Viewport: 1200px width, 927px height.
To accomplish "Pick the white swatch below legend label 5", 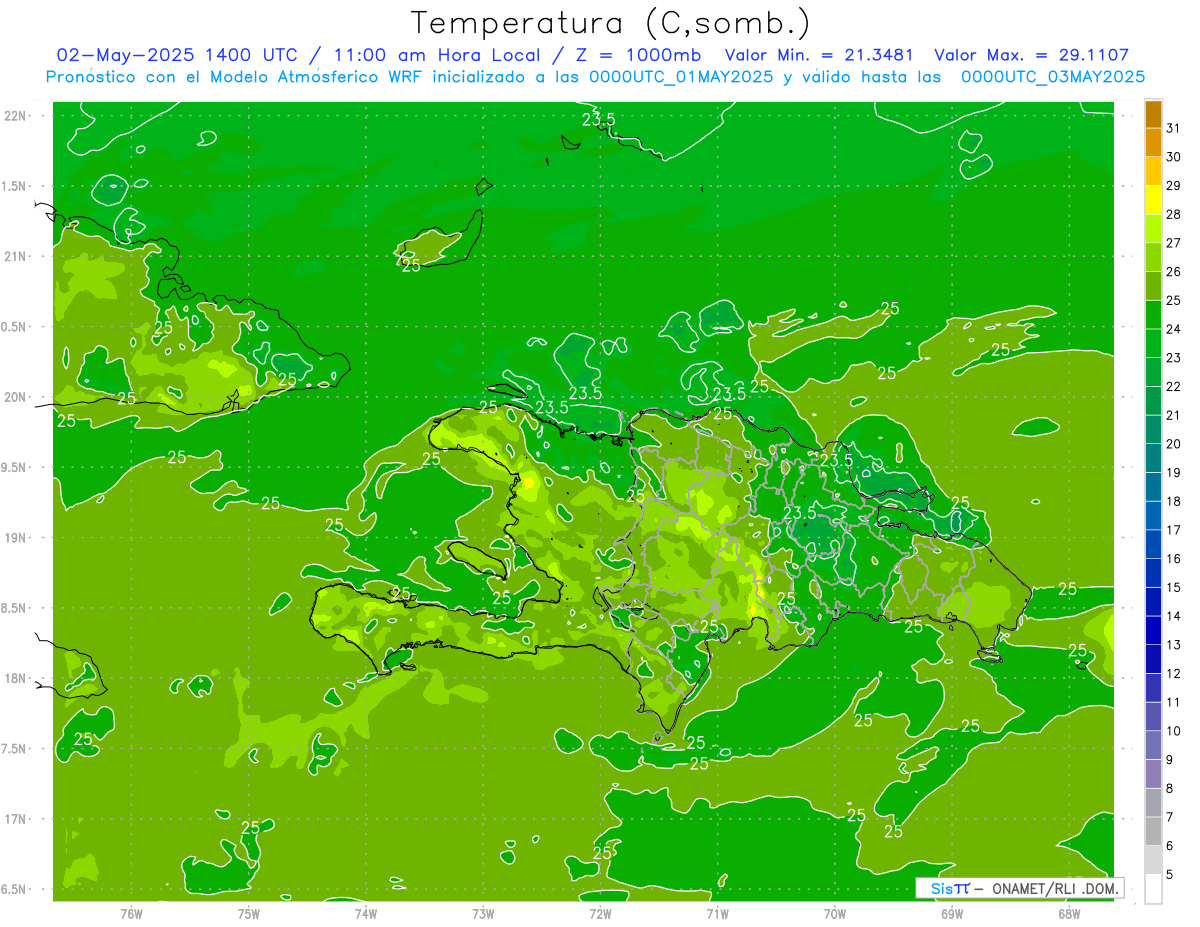I will (x=1153, y=889).
